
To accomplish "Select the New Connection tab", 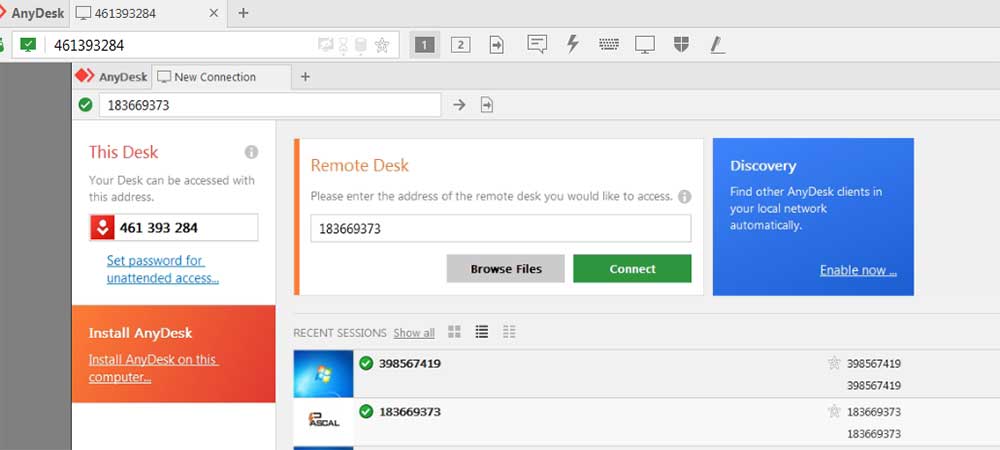I will click(222, 77).
